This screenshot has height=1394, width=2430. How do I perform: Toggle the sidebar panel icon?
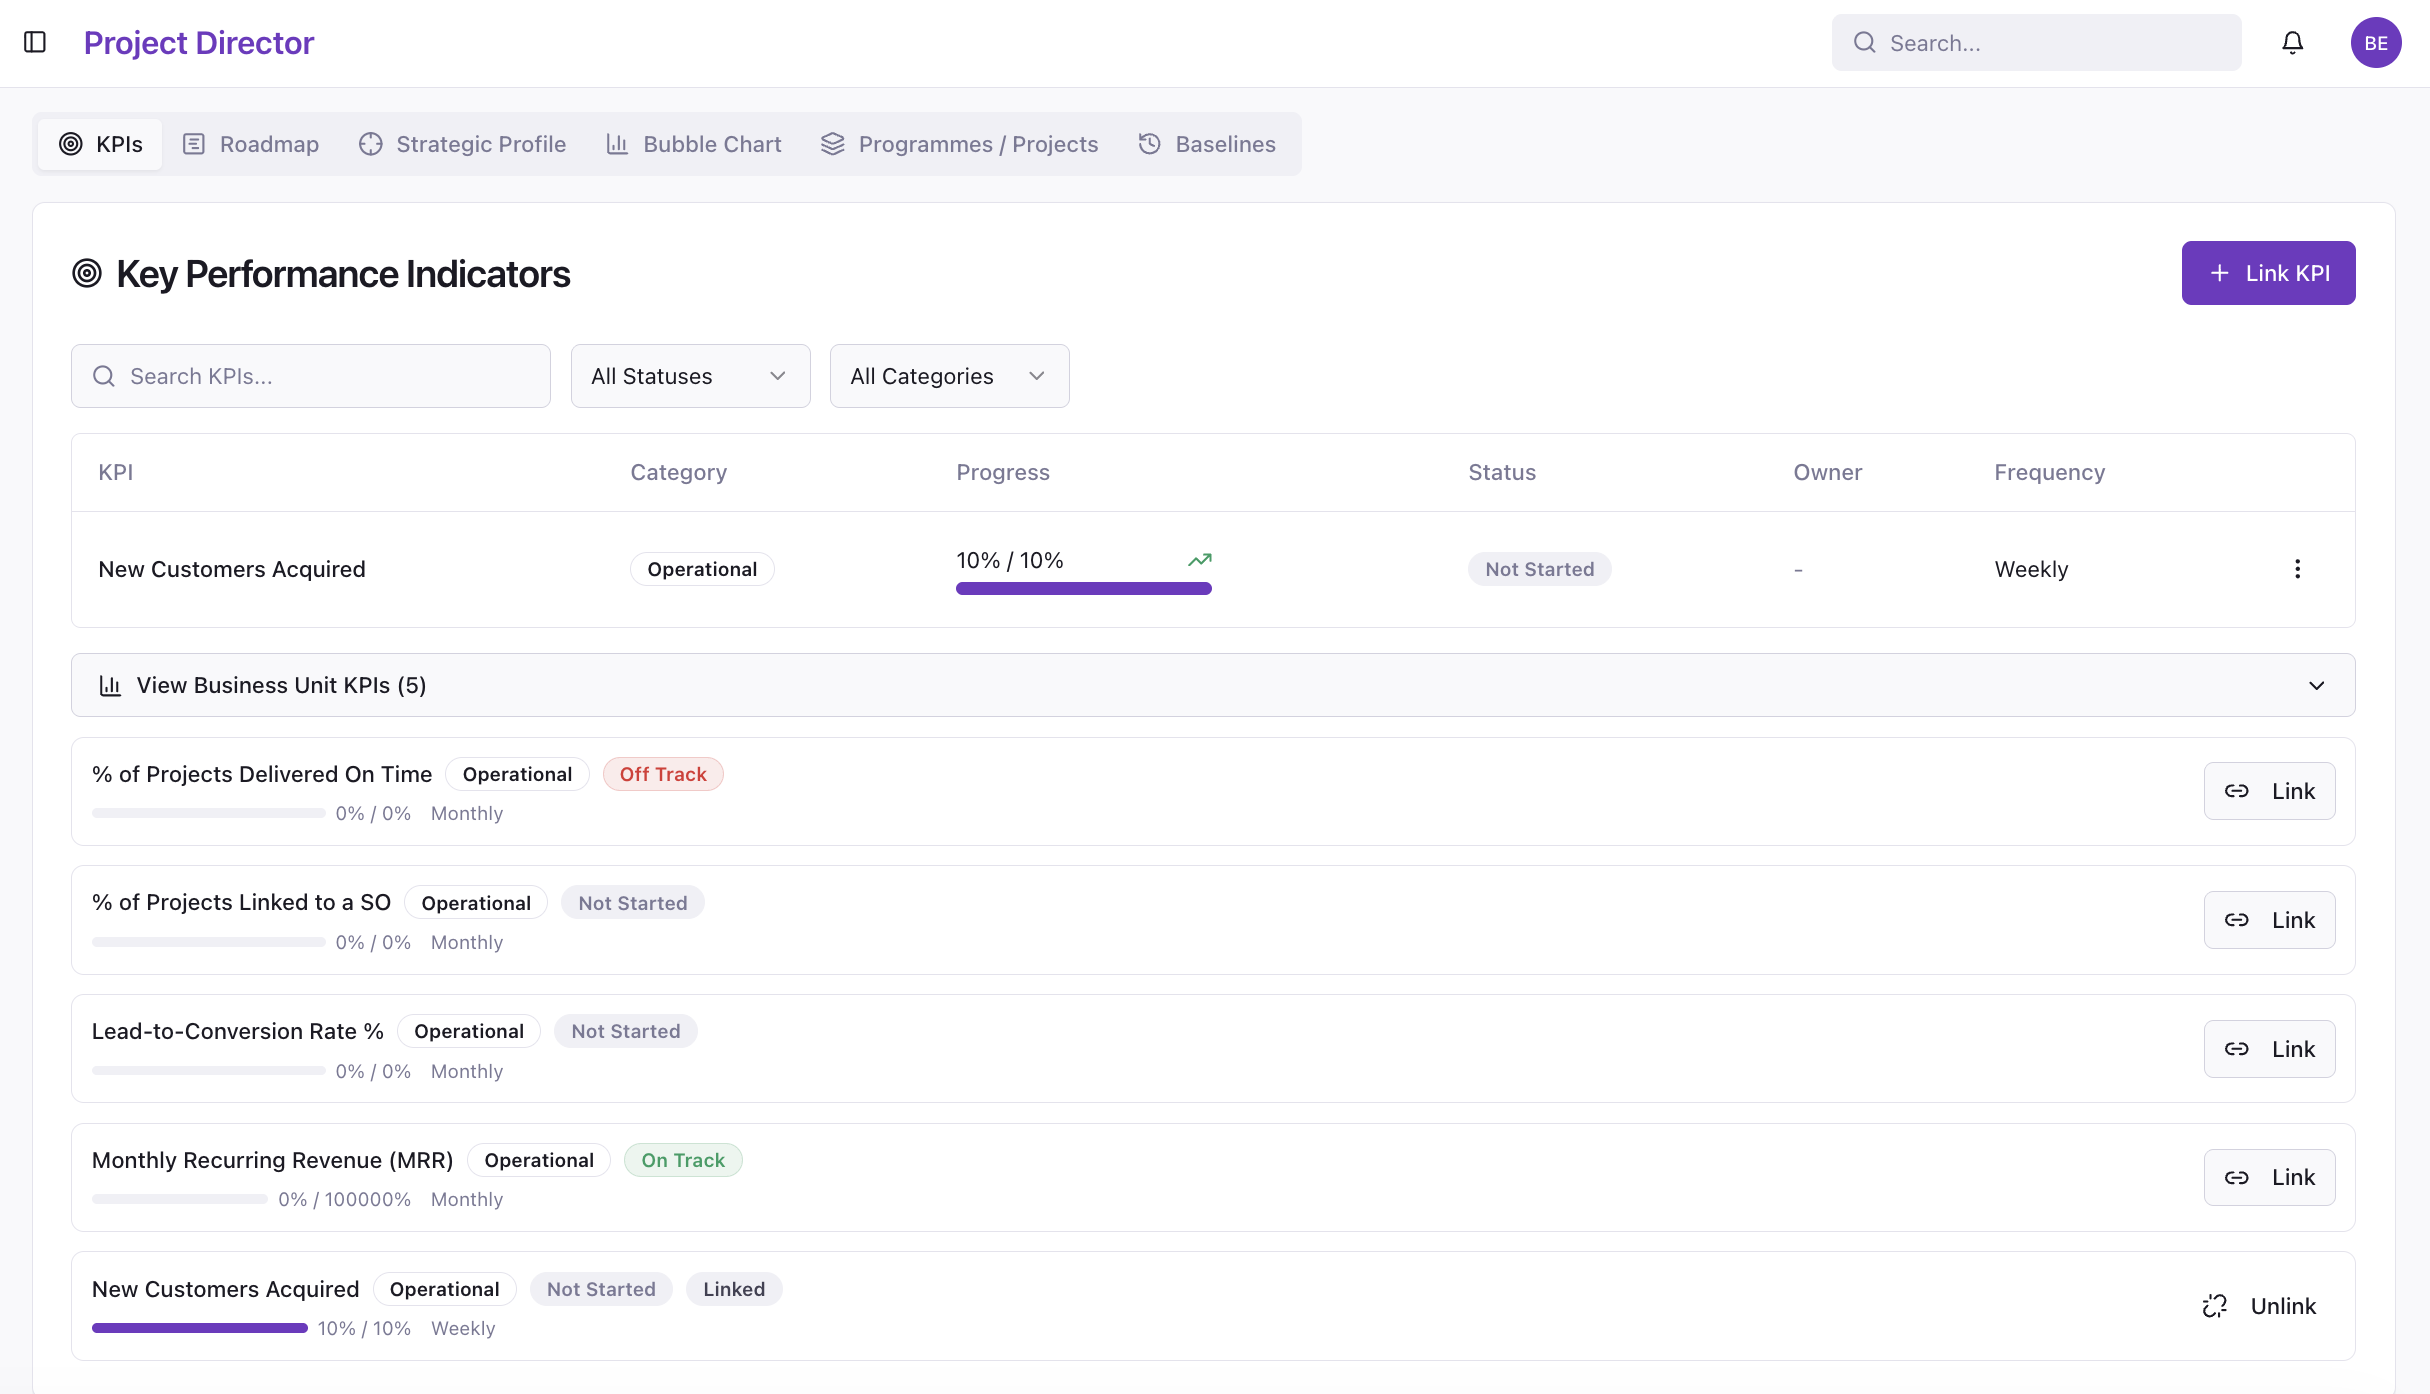point(35,42)
